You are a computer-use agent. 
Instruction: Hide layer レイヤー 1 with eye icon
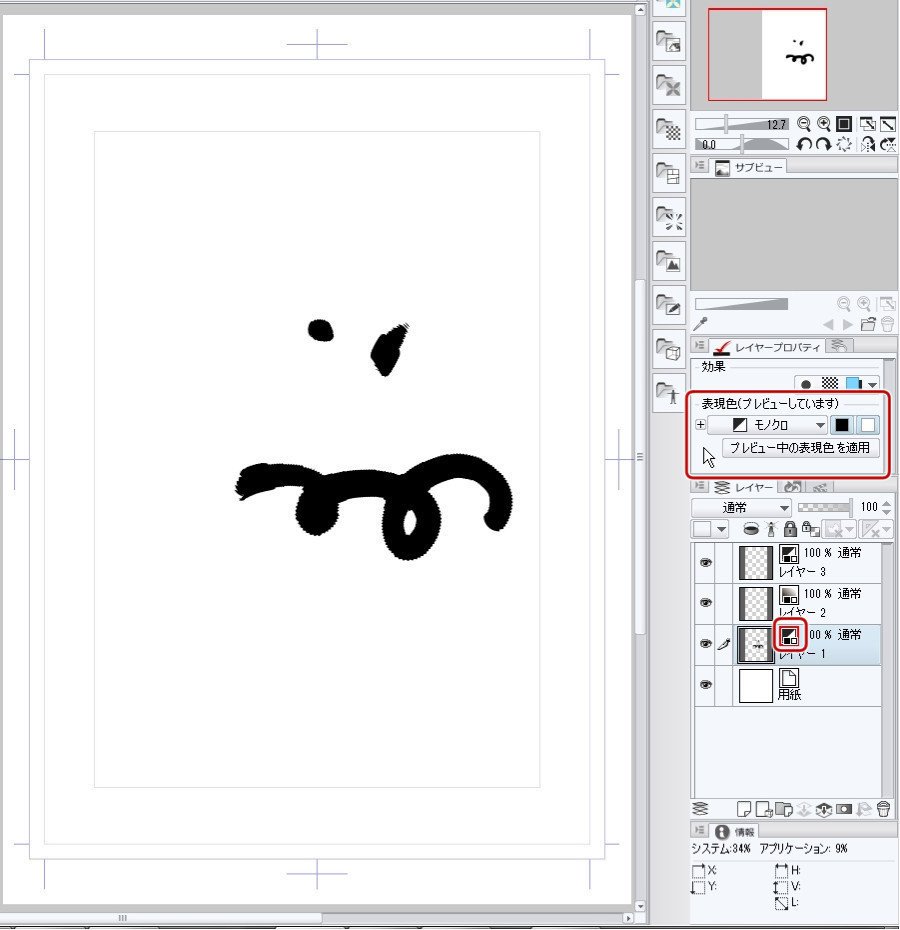pyautogui.click(x=705, y=644)
